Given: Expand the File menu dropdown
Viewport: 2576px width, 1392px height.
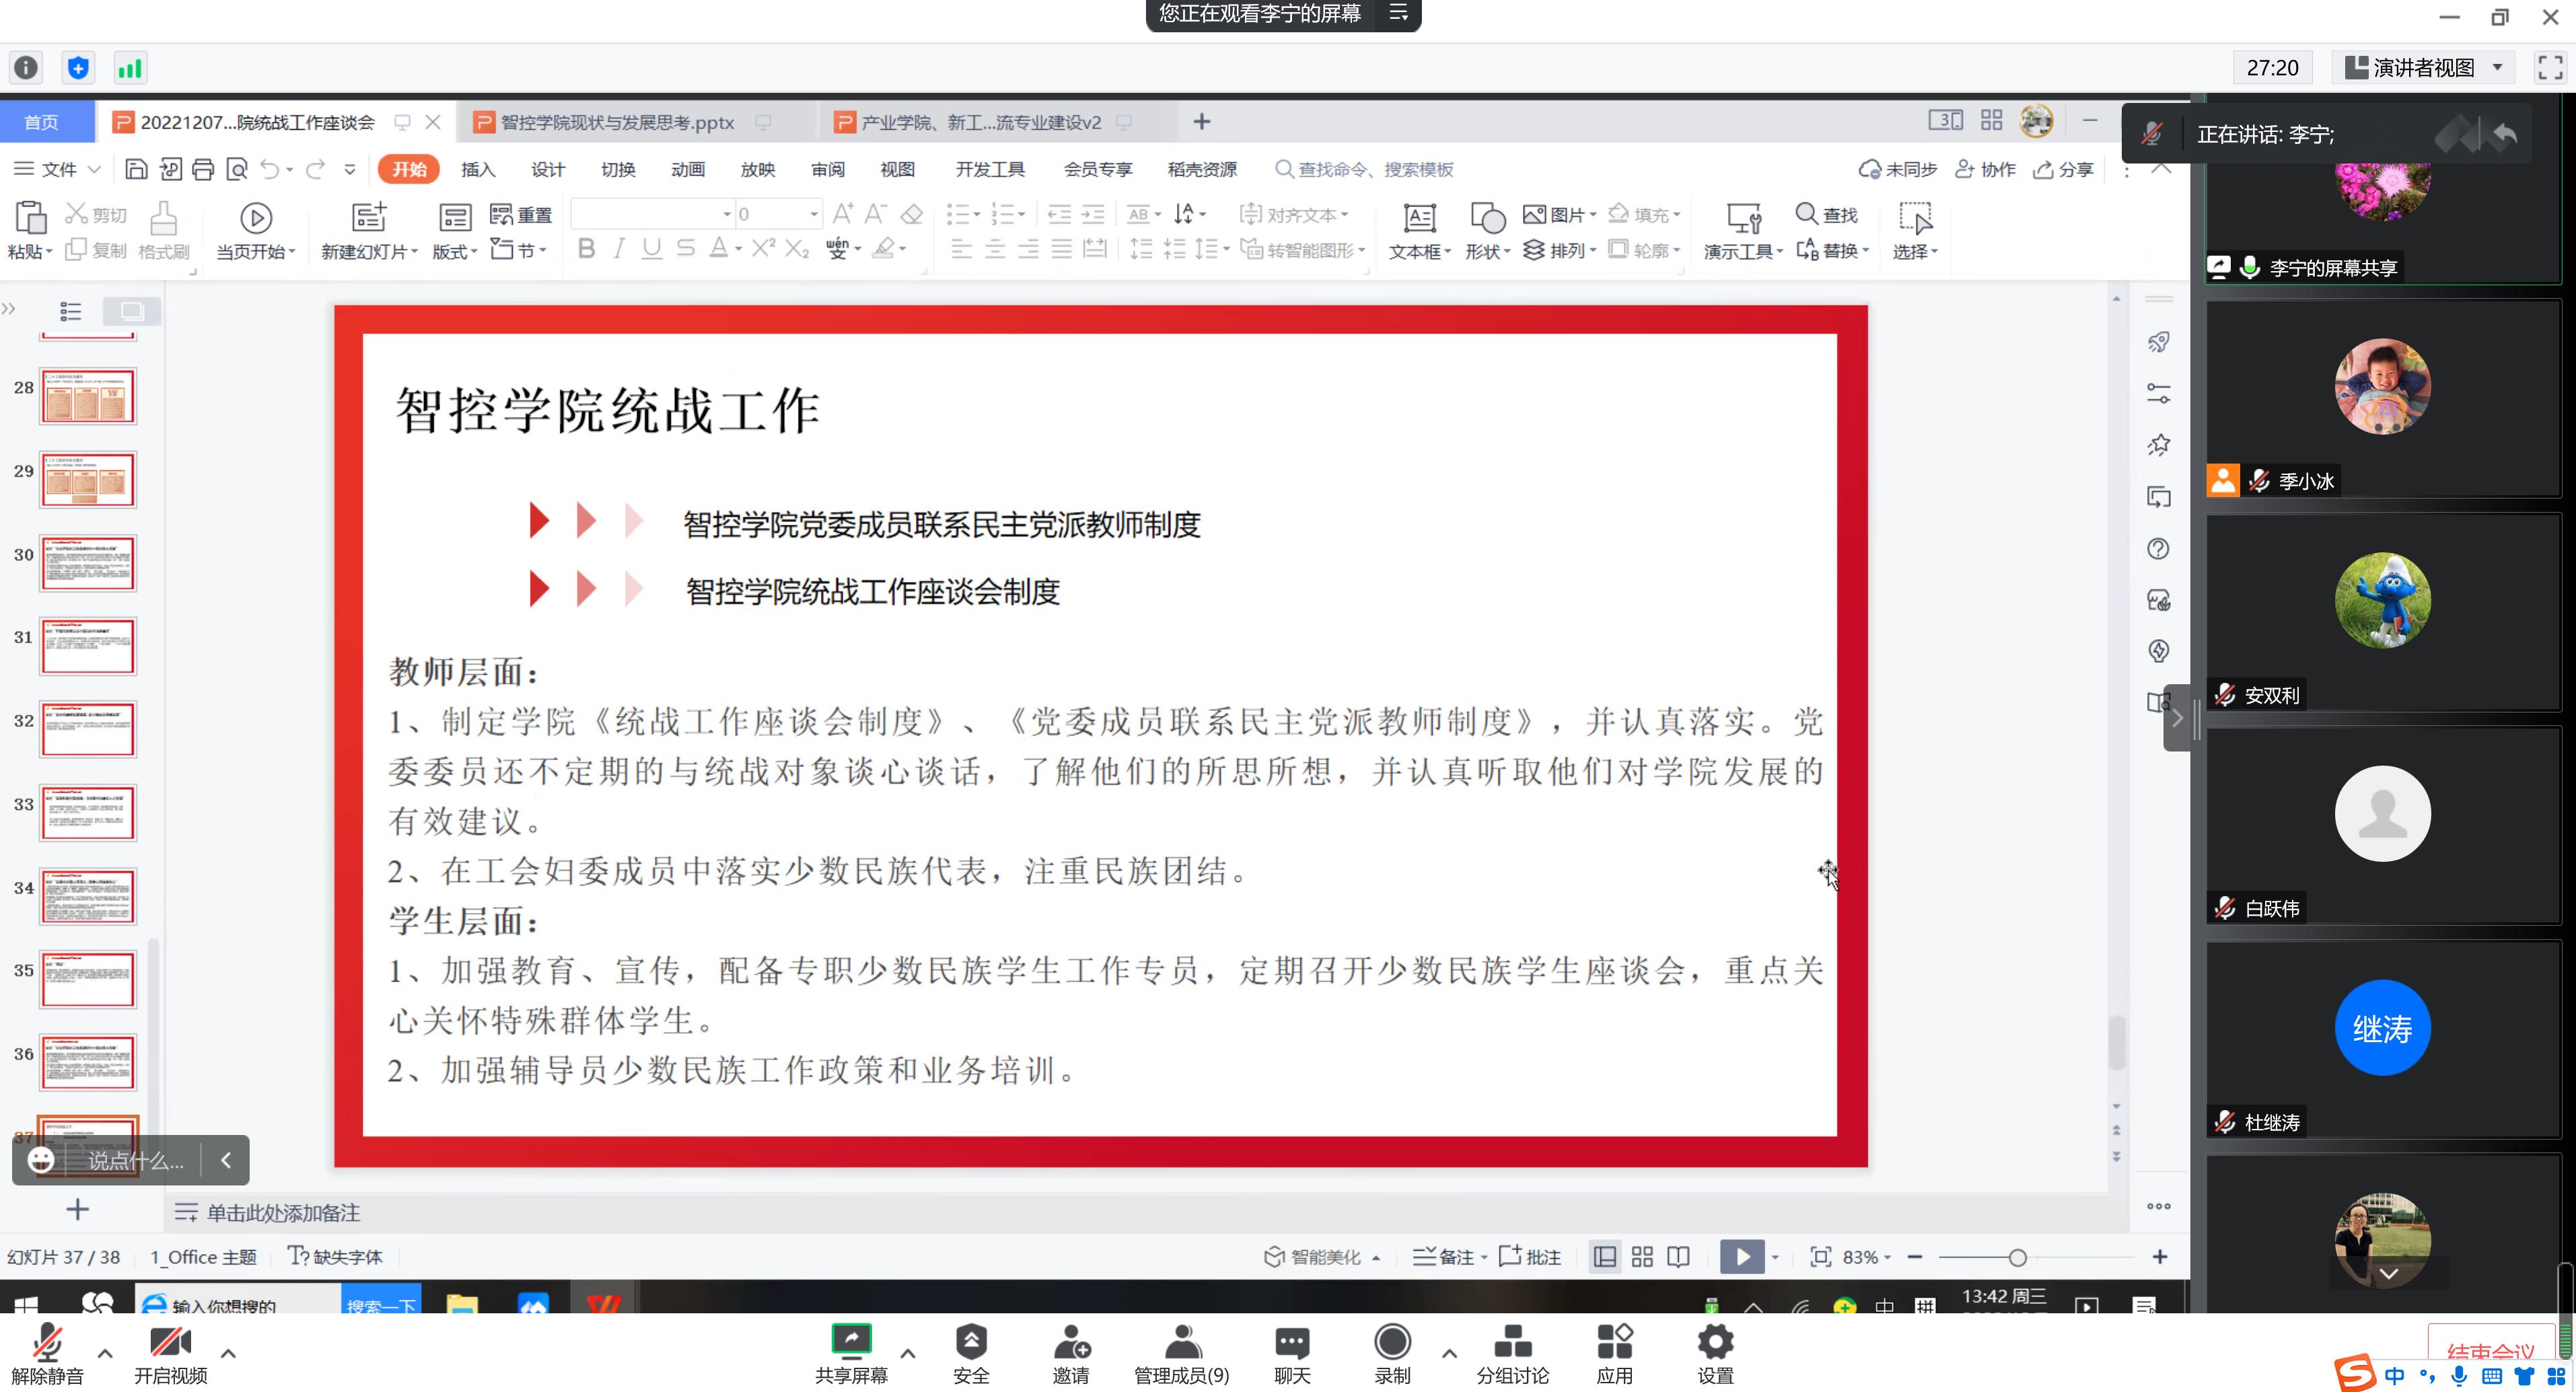Looking at the screenshot, I should [57, 169].
